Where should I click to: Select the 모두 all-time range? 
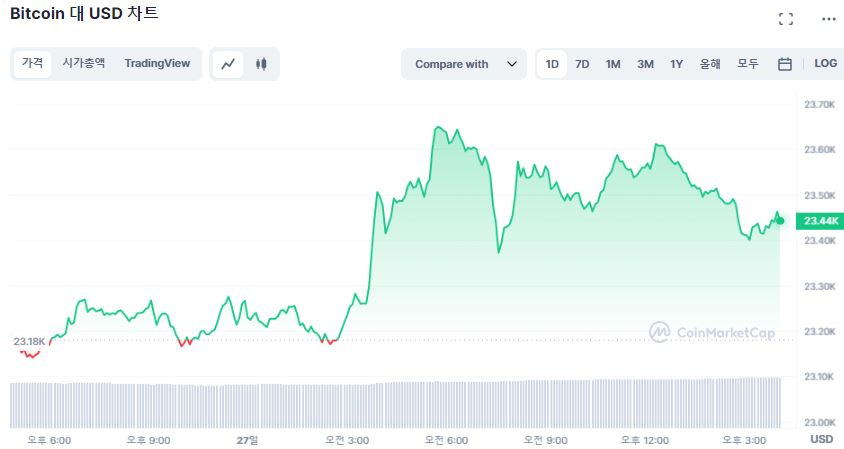pyautogui.click(x=748, y=64)
